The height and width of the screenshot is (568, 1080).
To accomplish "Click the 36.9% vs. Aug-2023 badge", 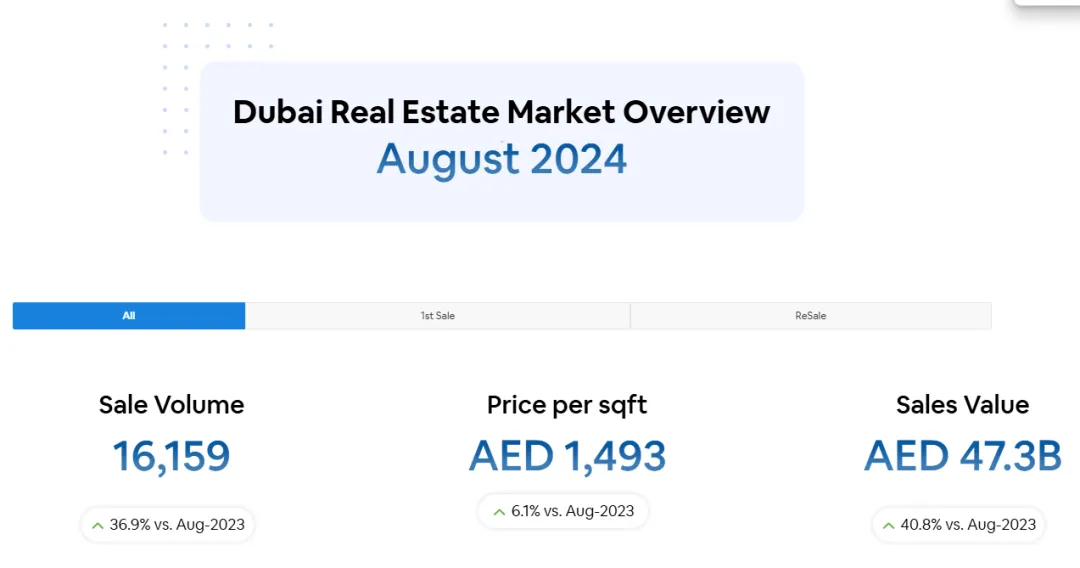I will click(167, 525).
